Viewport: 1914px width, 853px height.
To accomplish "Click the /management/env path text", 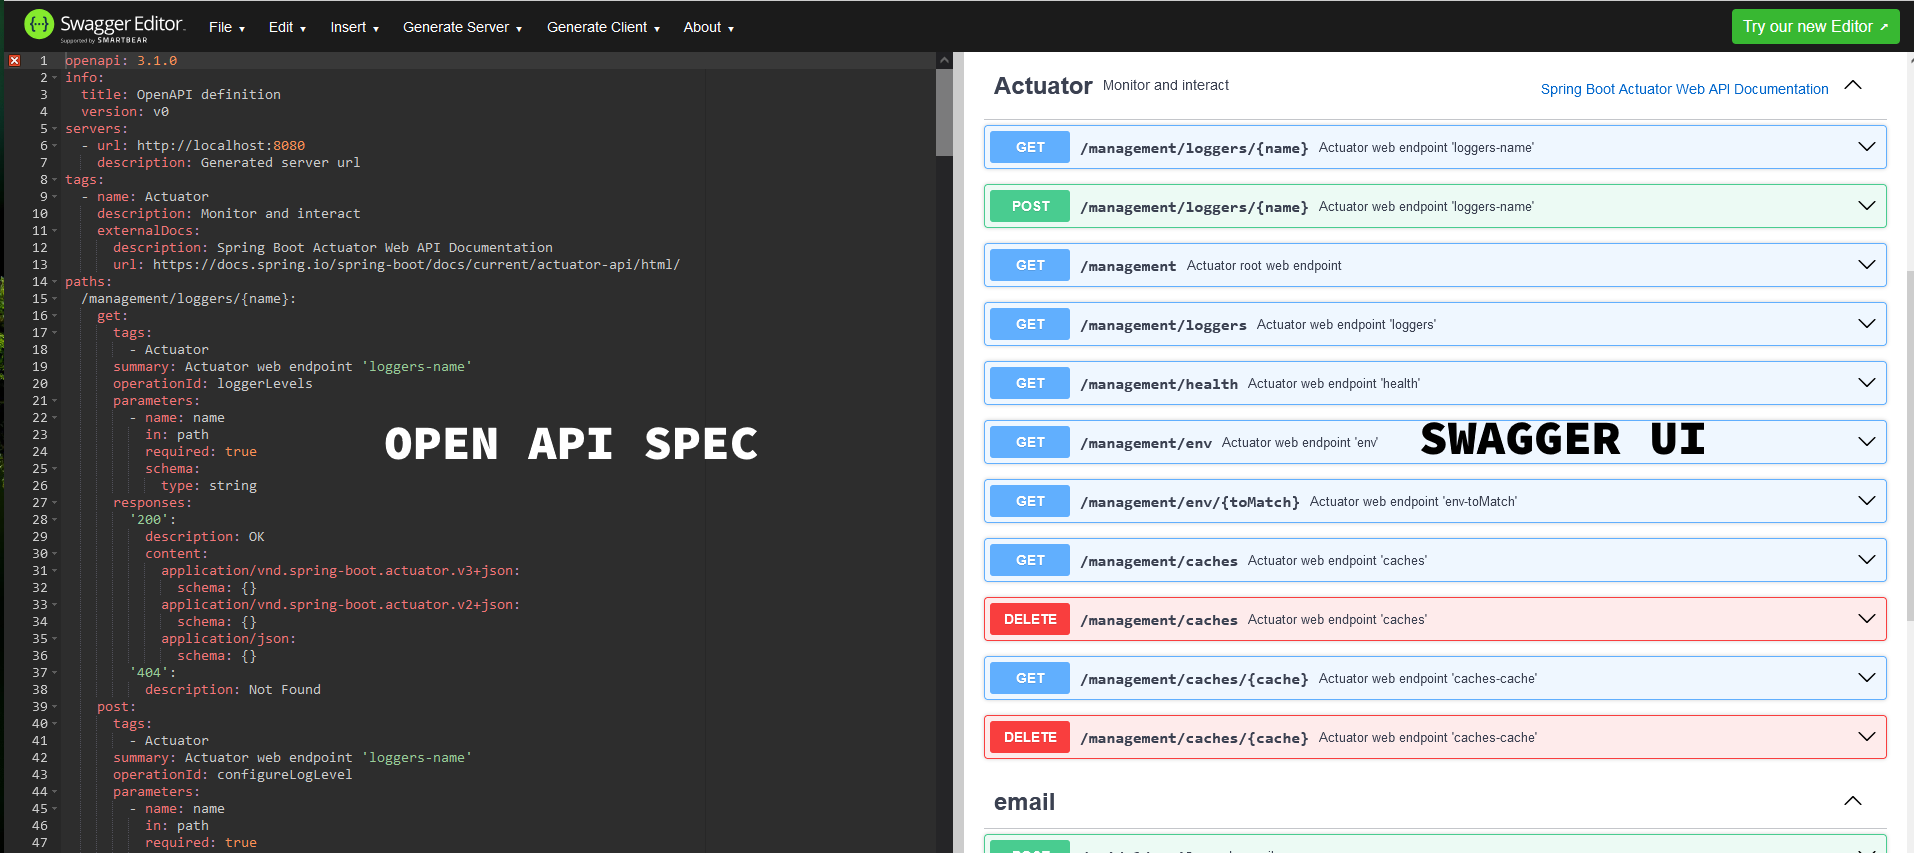I will point(1146,443).
